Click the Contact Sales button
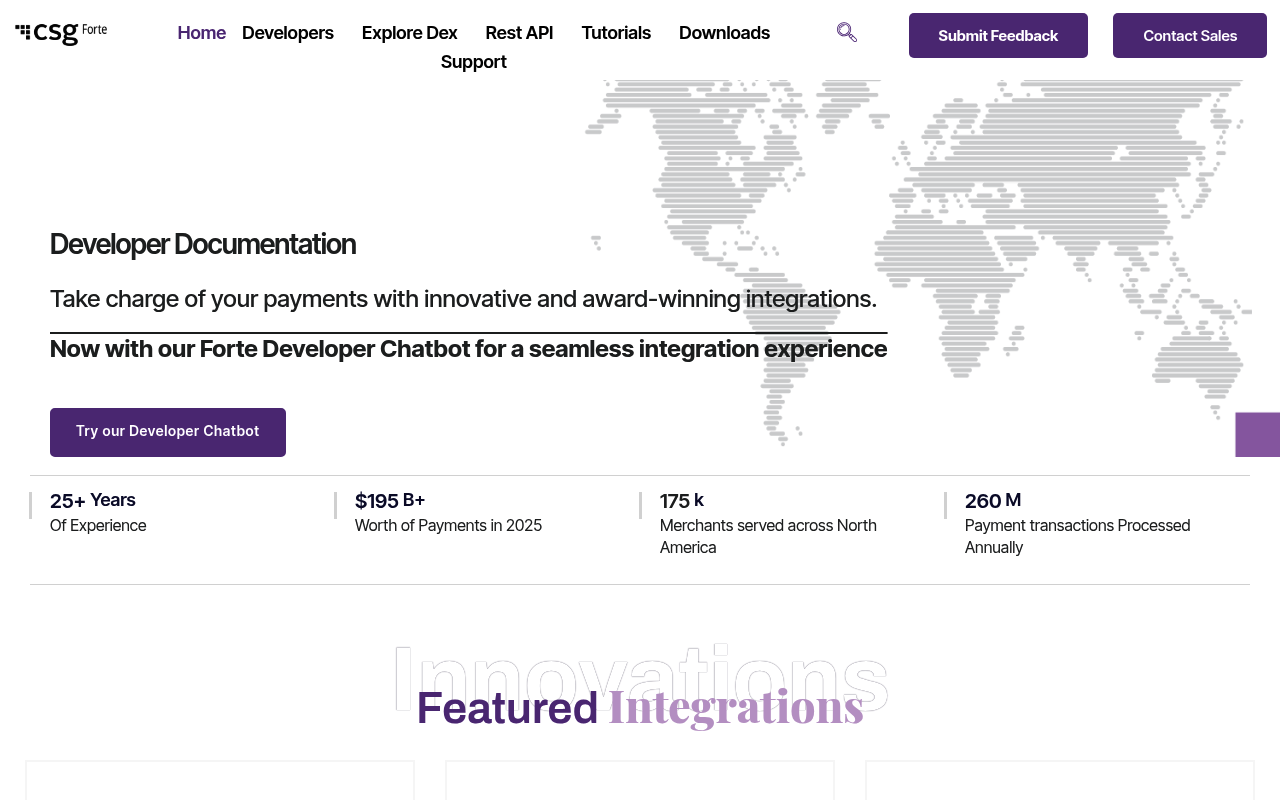This screenshot has height=800, width=1280. tap(1190, 36)
